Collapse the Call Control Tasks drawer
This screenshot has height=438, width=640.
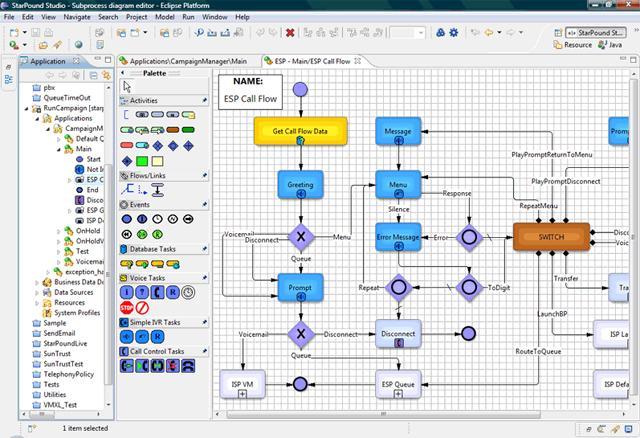pos(164,351)
